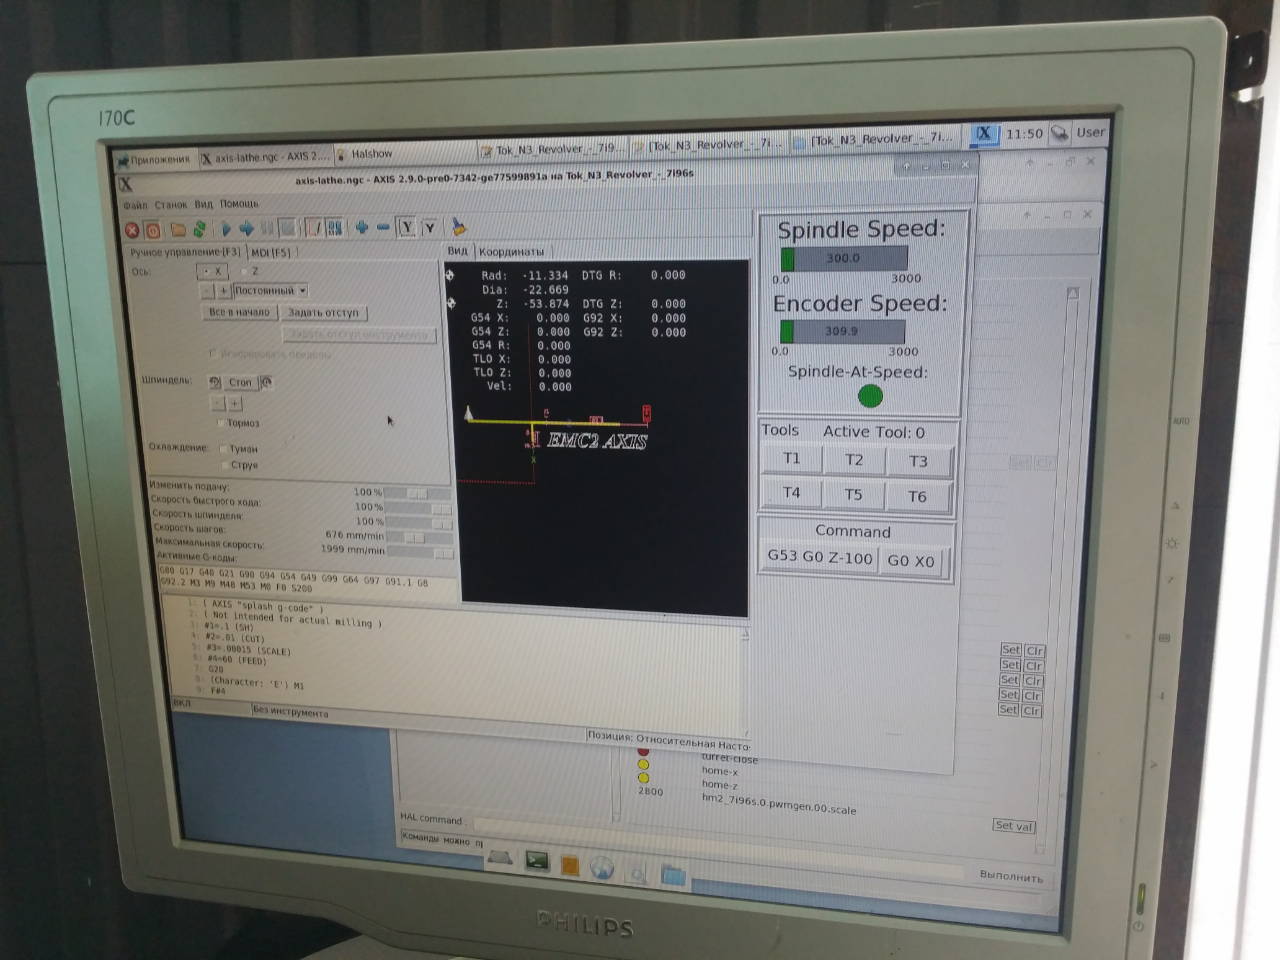Screen dimensions: 1280x960
Task: Open the Файл menu
Action: pyautogui.click(x=135, y=205)
